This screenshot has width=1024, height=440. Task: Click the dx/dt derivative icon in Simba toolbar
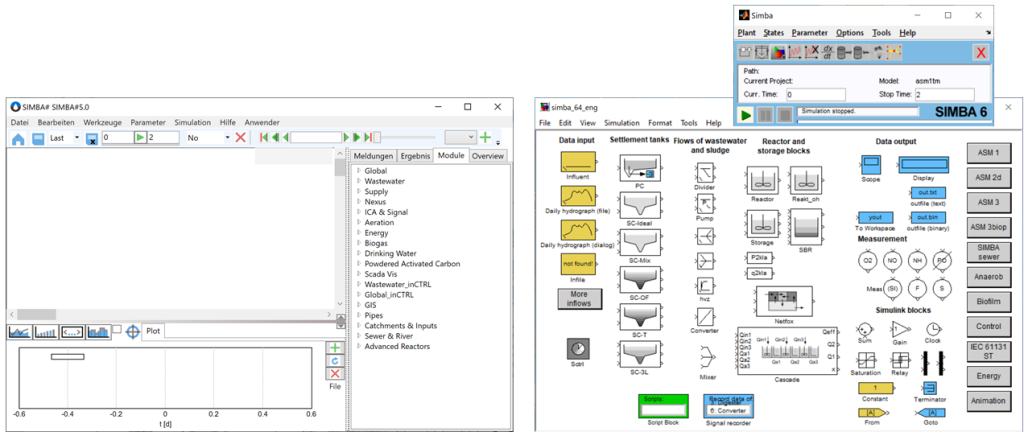pyautogui.click(x=827, y=52)
